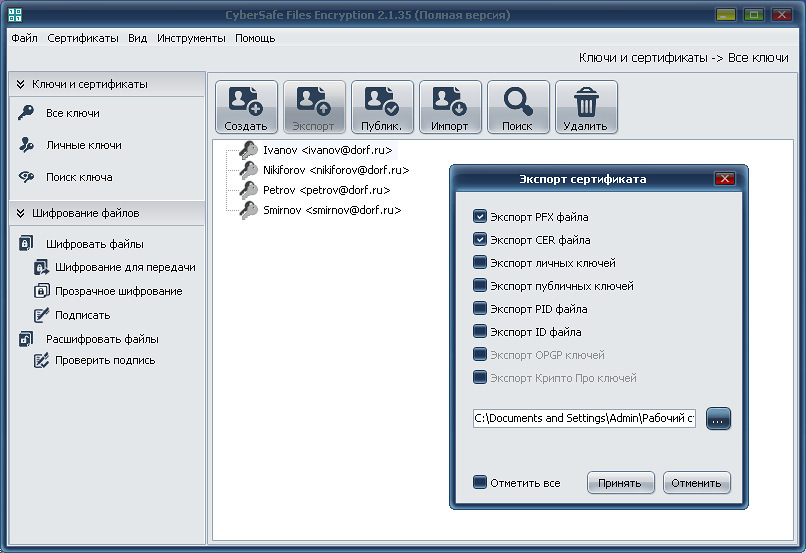Confirm export with Принять button
This screenshot has width=806, height=553.
click(x=620, y=483)
